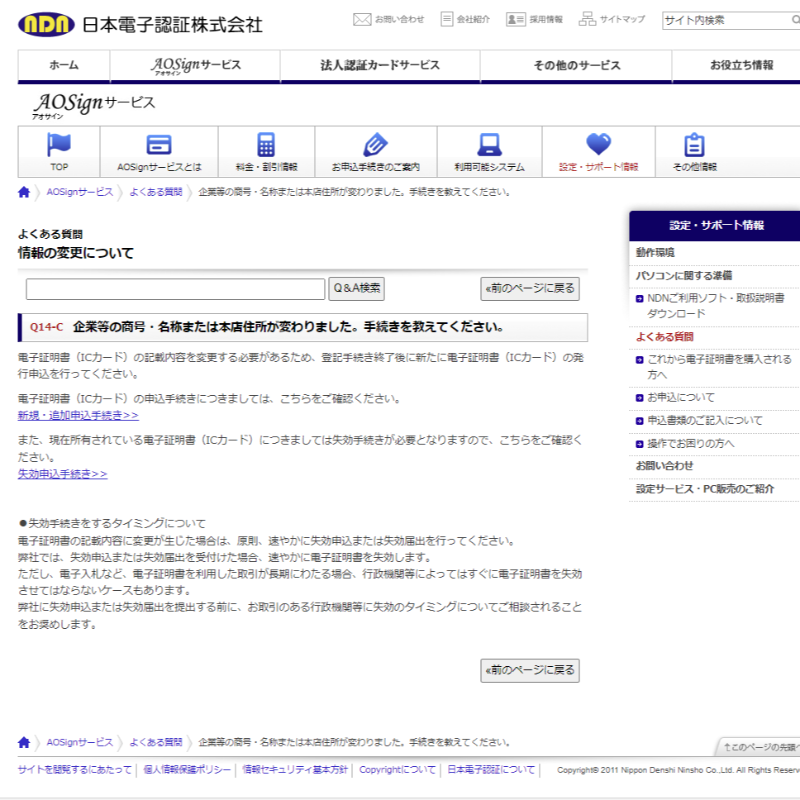800x800 pixels.
Task: Open the 失効申込手続き link
Action: (63, 473)
